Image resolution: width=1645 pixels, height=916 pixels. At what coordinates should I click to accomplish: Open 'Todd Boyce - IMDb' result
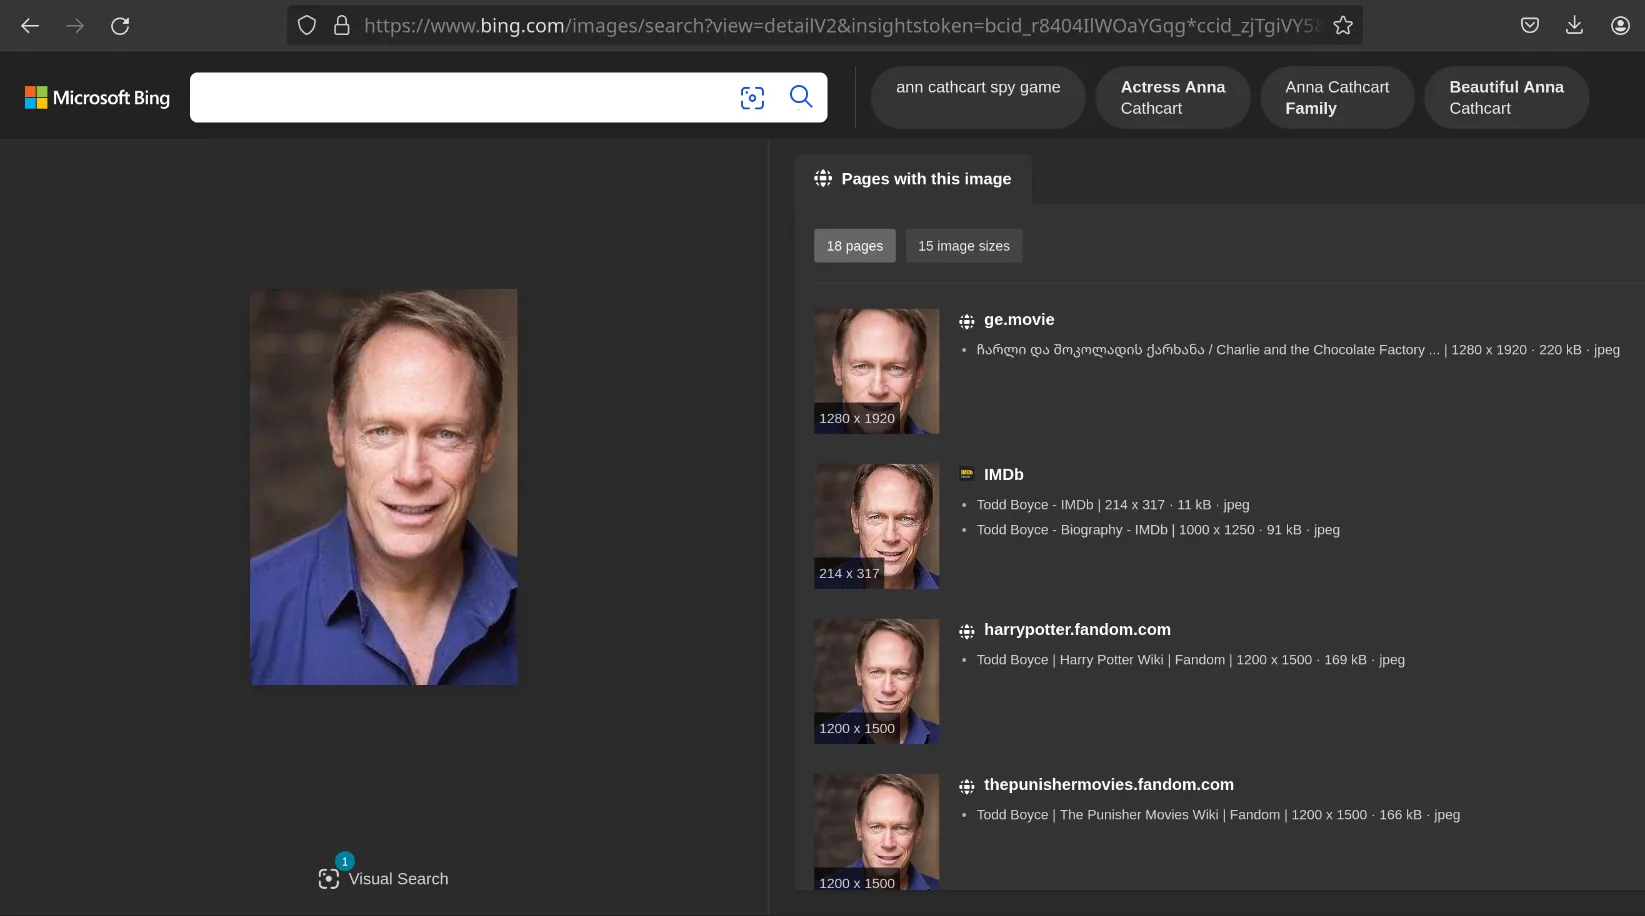[1113, 505]
